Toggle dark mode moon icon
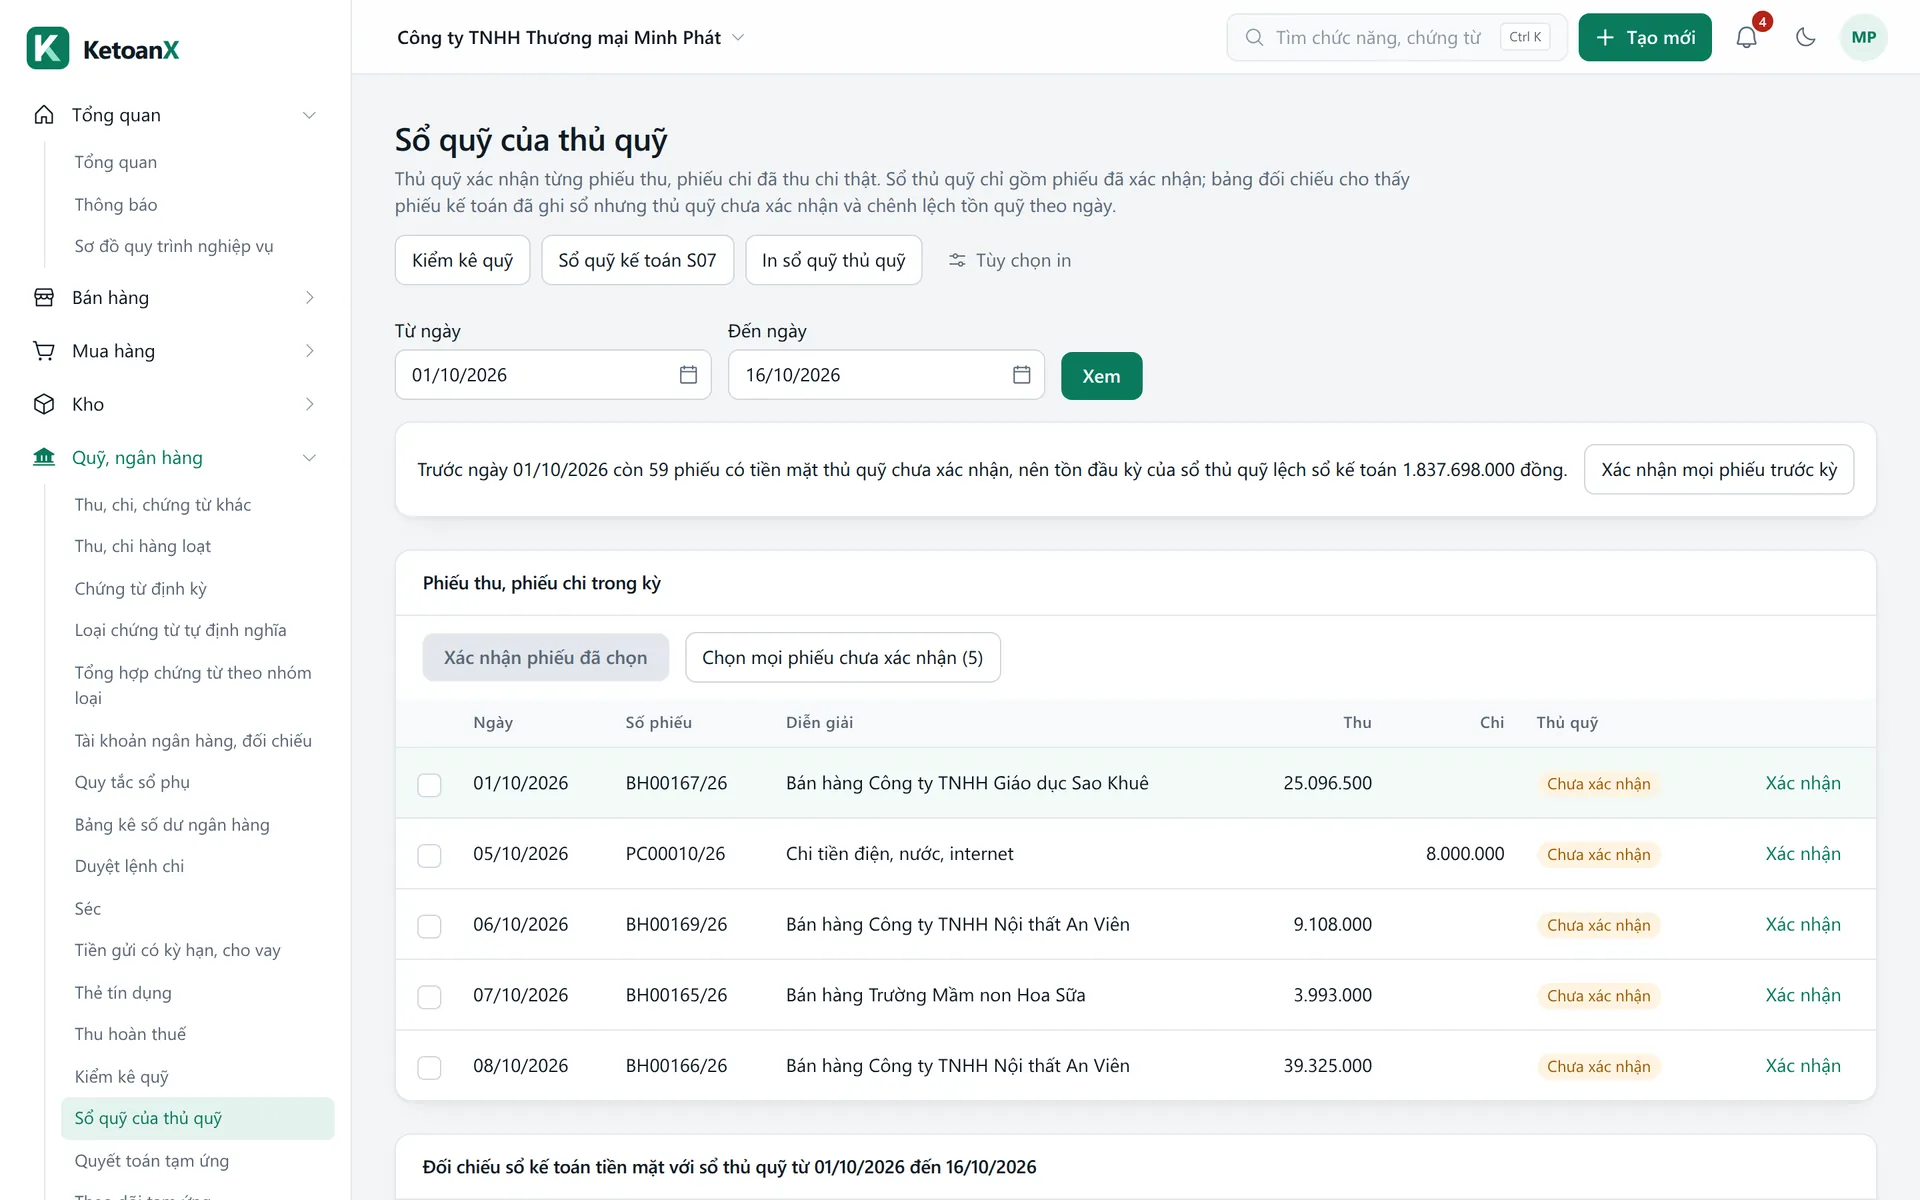 pyautogui.click(x=1805, y=38)
